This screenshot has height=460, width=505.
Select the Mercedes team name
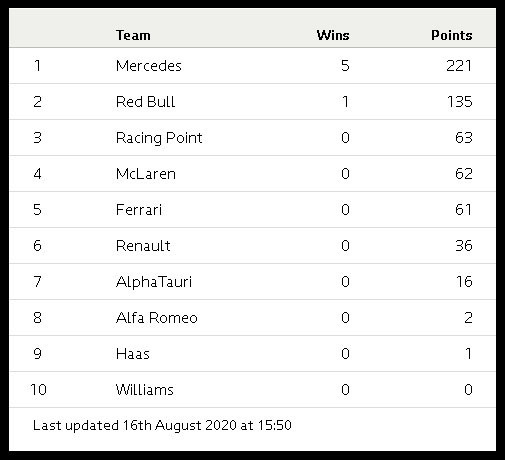[149, 66]
